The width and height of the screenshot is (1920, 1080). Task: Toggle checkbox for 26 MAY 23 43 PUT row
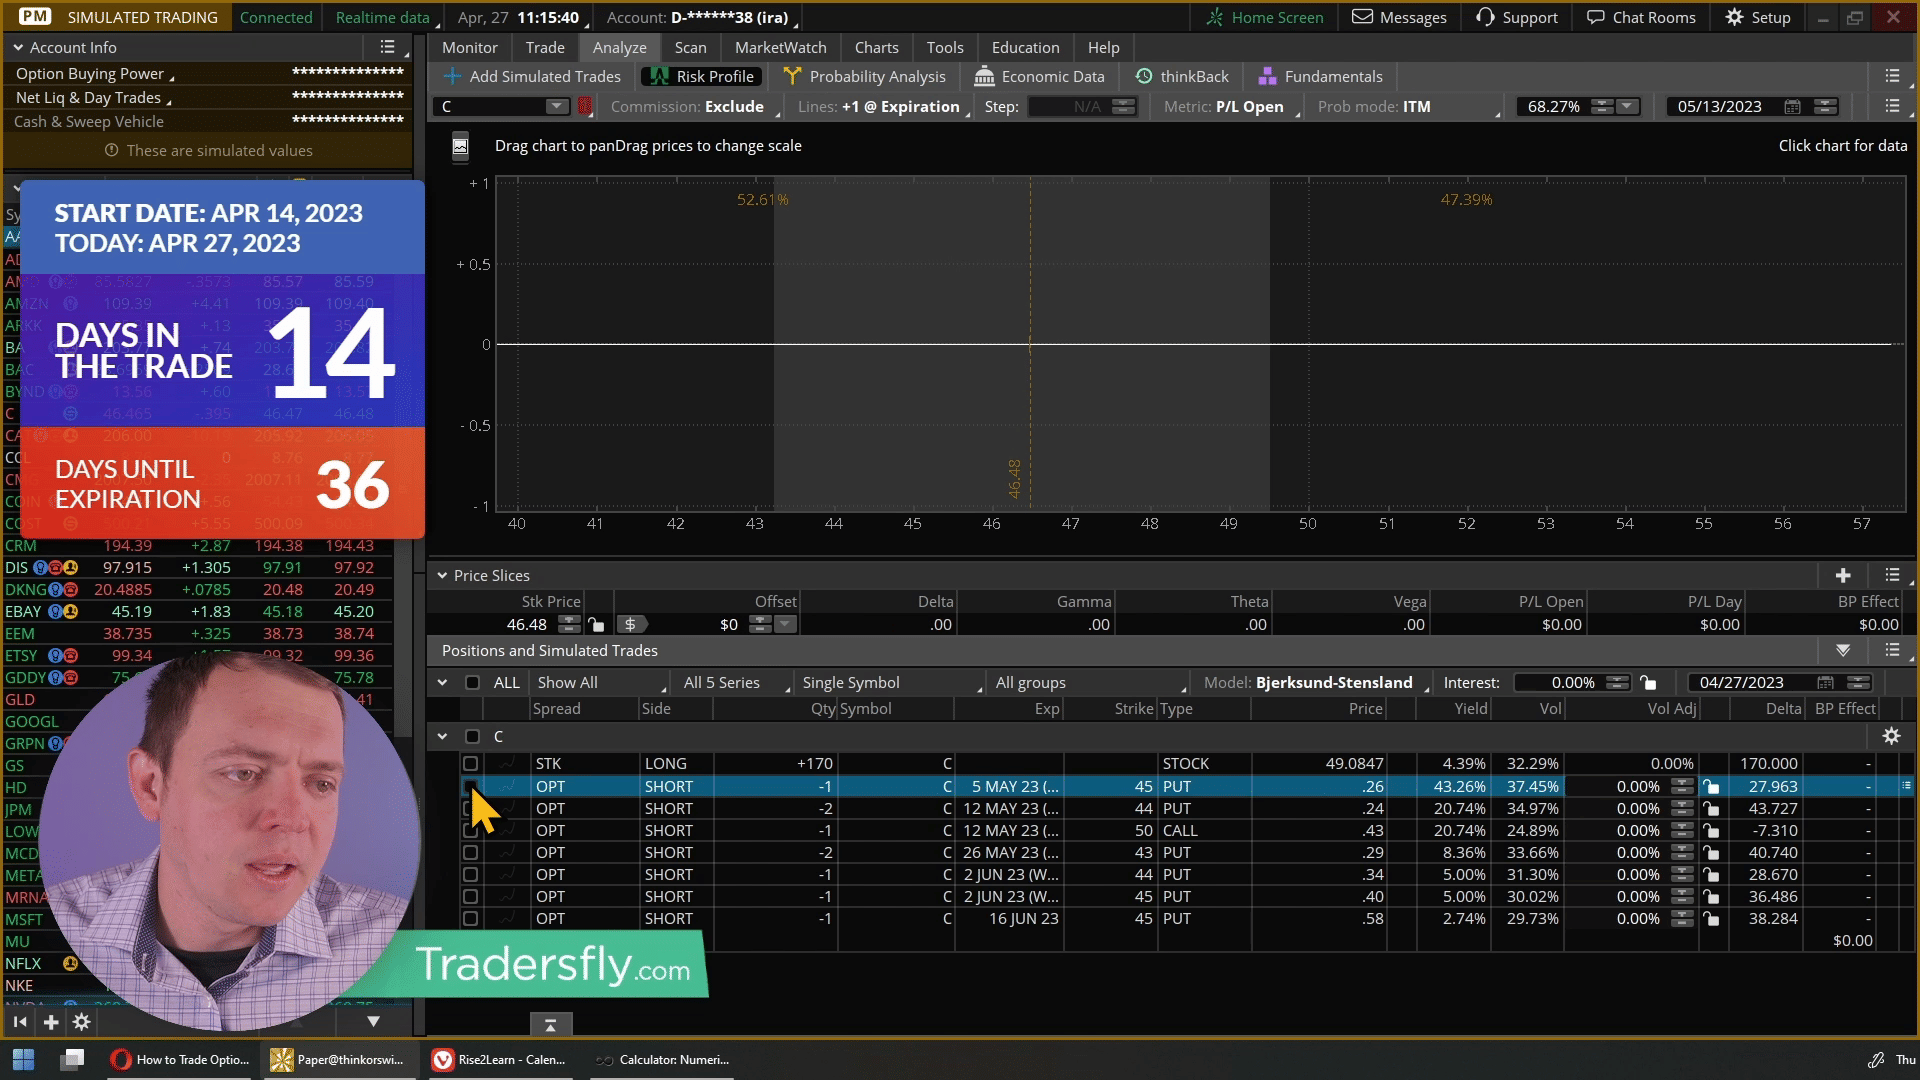pos(470,852)
